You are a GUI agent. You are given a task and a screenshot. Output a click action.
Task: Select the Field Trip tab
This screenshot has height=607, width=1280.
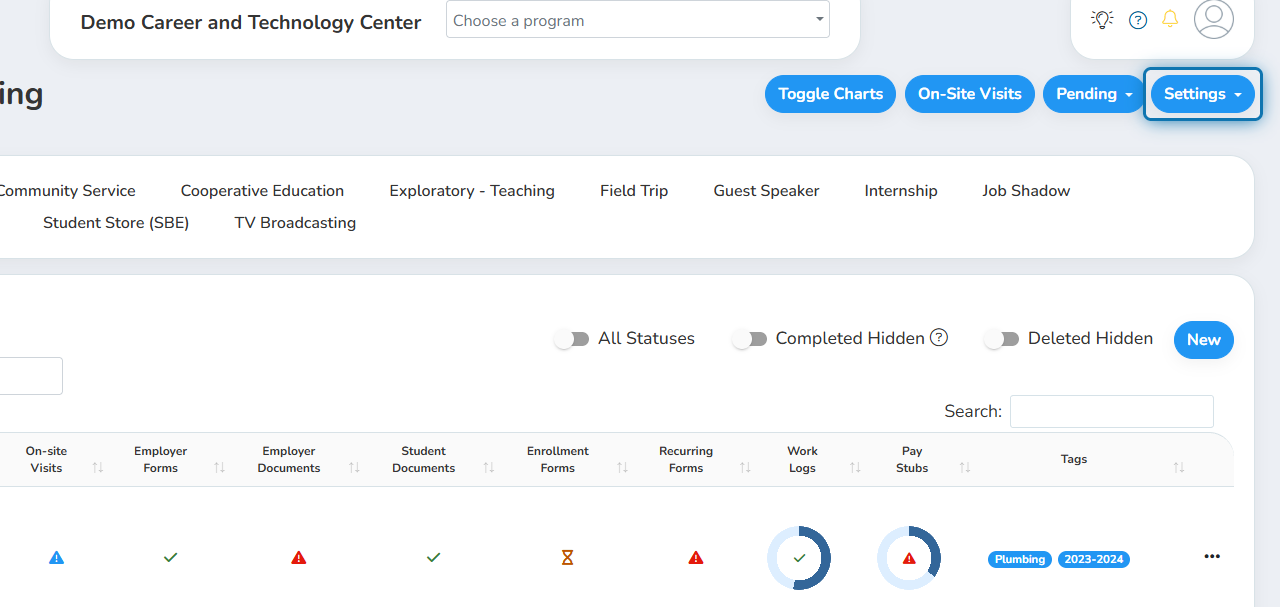coord(634,190)
